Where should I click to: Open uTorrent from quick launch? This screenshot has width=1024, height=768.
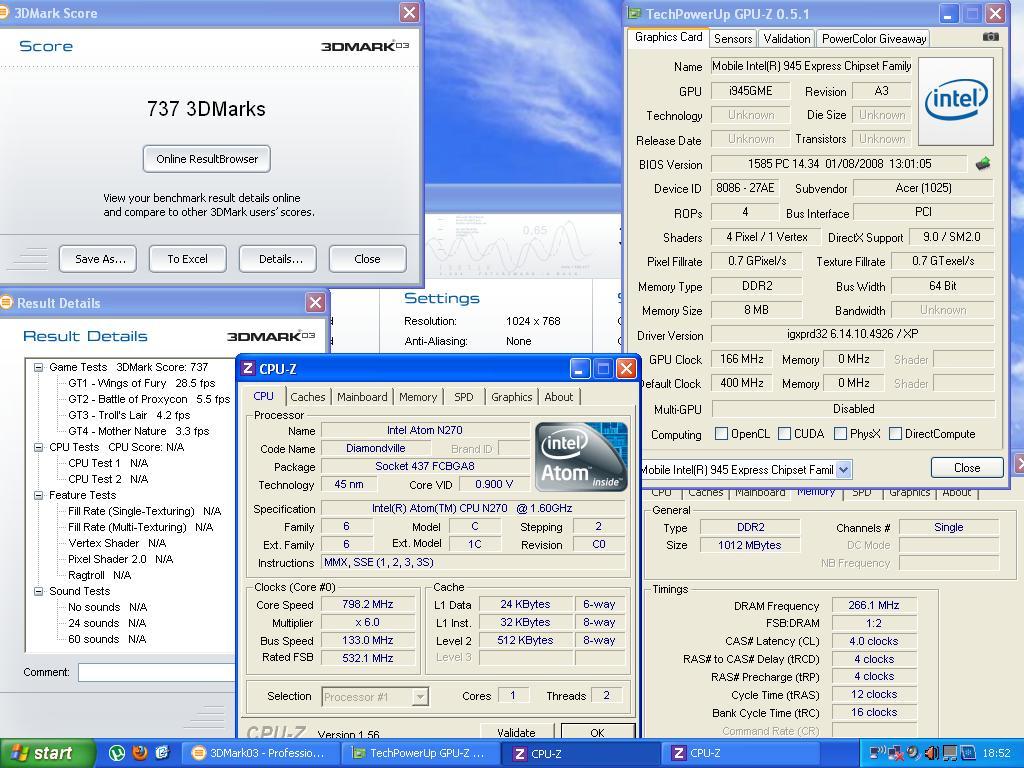click(117, 753)
